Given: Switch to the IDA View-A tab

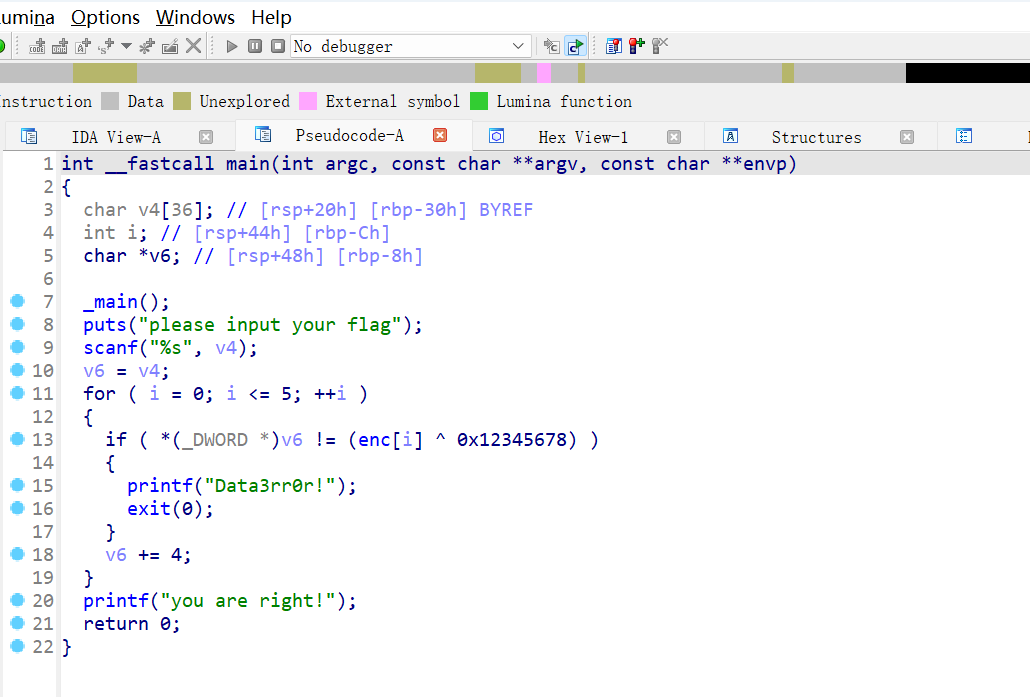Looking at the screenshot, I should [116, 137].
